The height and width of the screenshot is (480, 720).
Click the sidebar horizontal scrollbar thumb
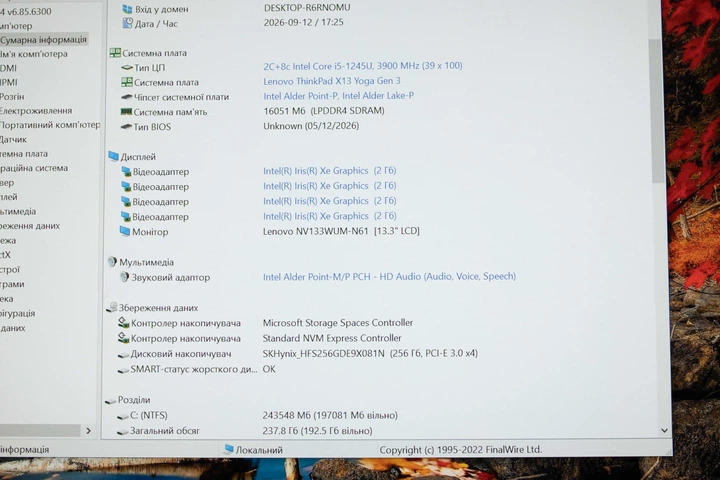(40, 430)
